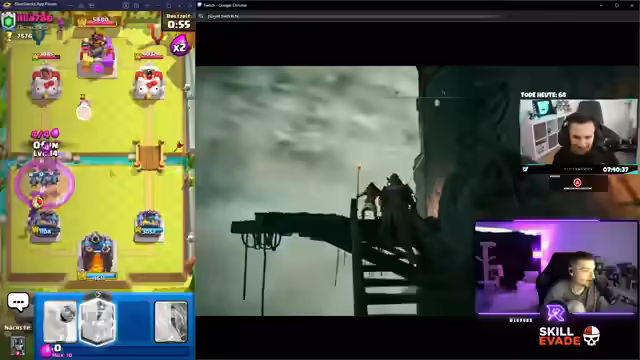
Task: Tap the right-lane wooden bridge
Action: click(x=149, y=157)
